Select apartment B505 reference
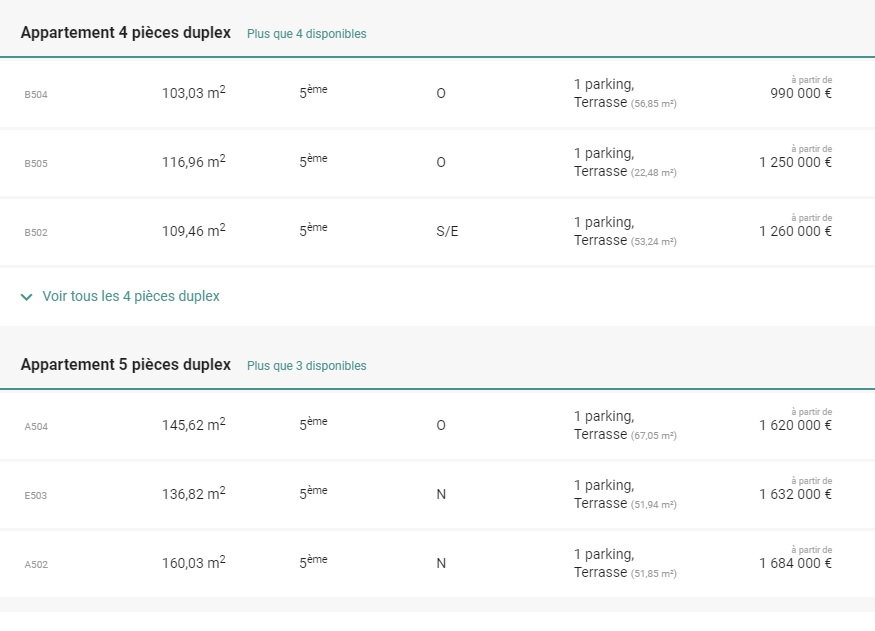Image resolution: width=875 pixels, height=631 pixels. pyautogui.click(x=36, y=163)
